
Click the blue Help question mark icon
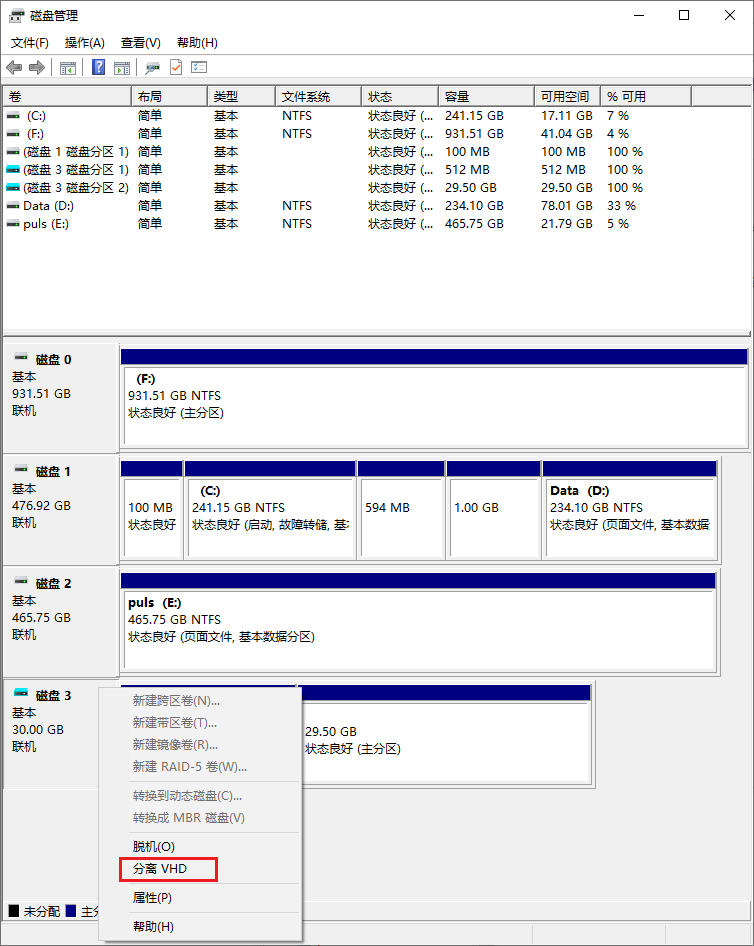99,67
